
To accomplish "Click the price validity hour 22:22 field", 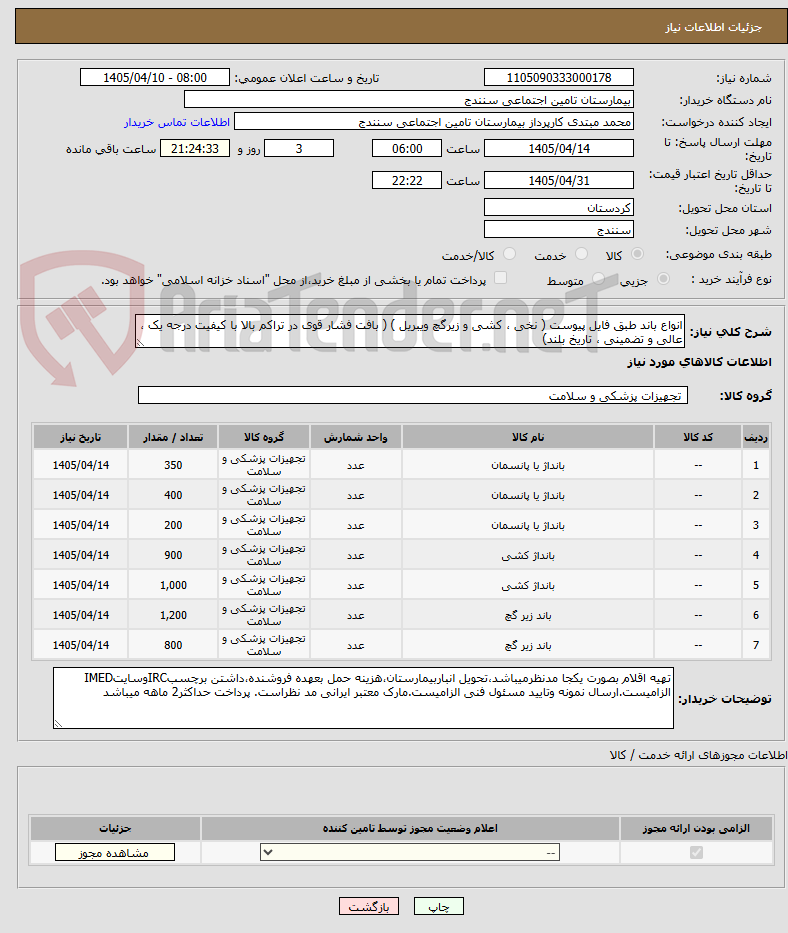I will tap(407, 180).
